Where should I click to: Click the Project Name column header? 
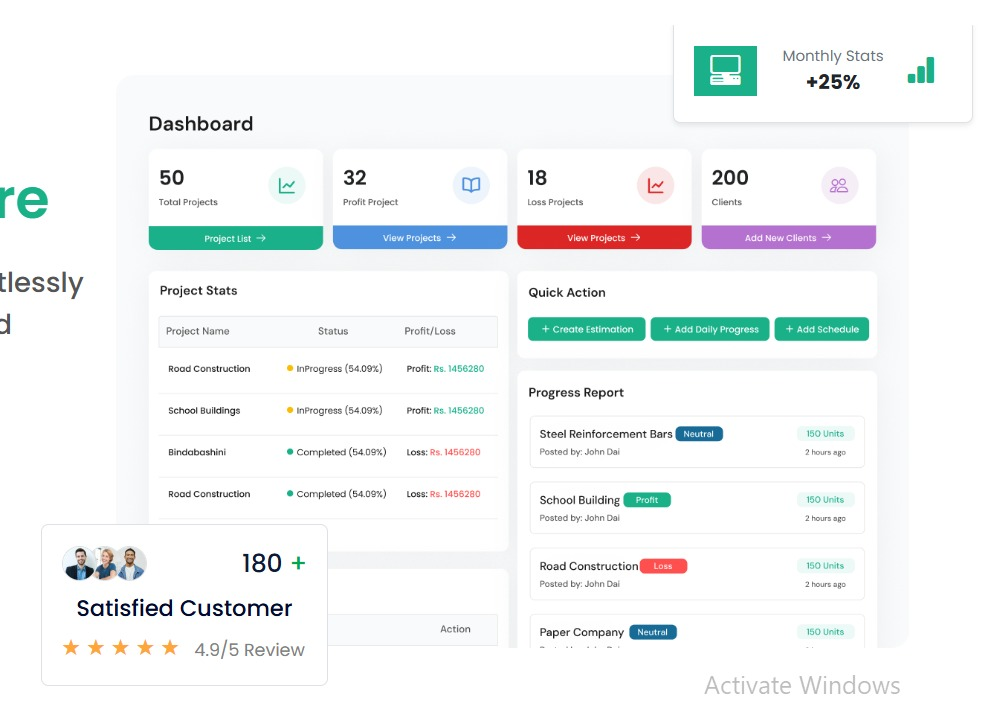pyautogui.click(x=198, y=331)
